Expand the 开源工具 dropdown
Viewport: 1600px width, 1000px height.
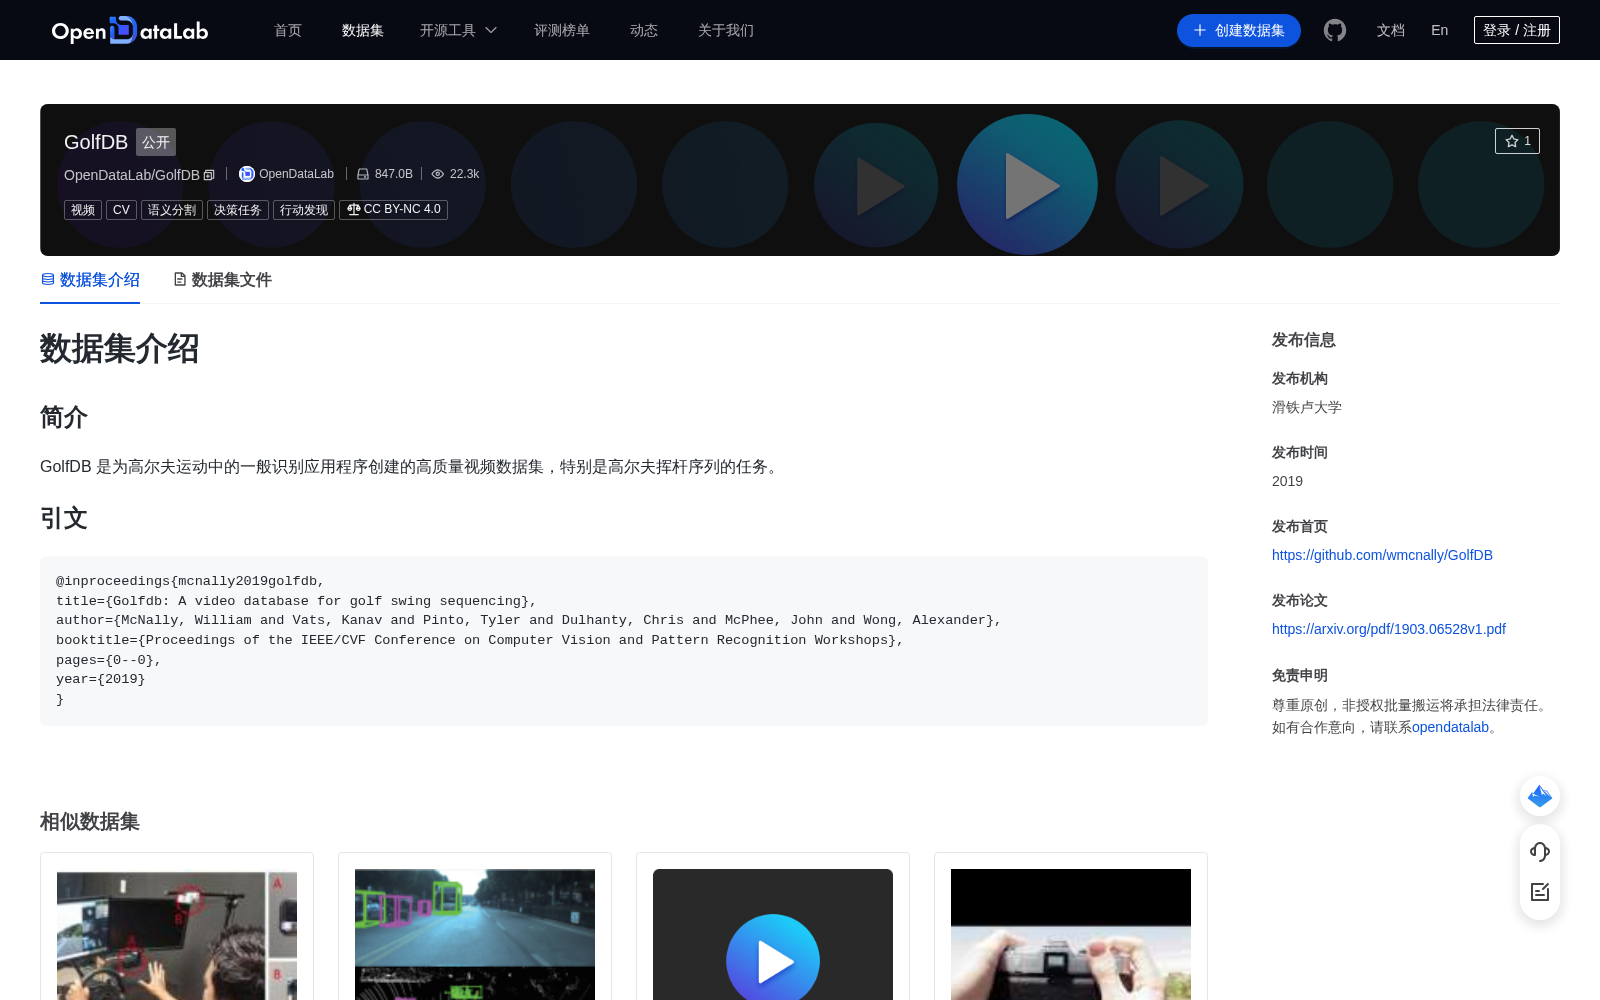[458, 30]
